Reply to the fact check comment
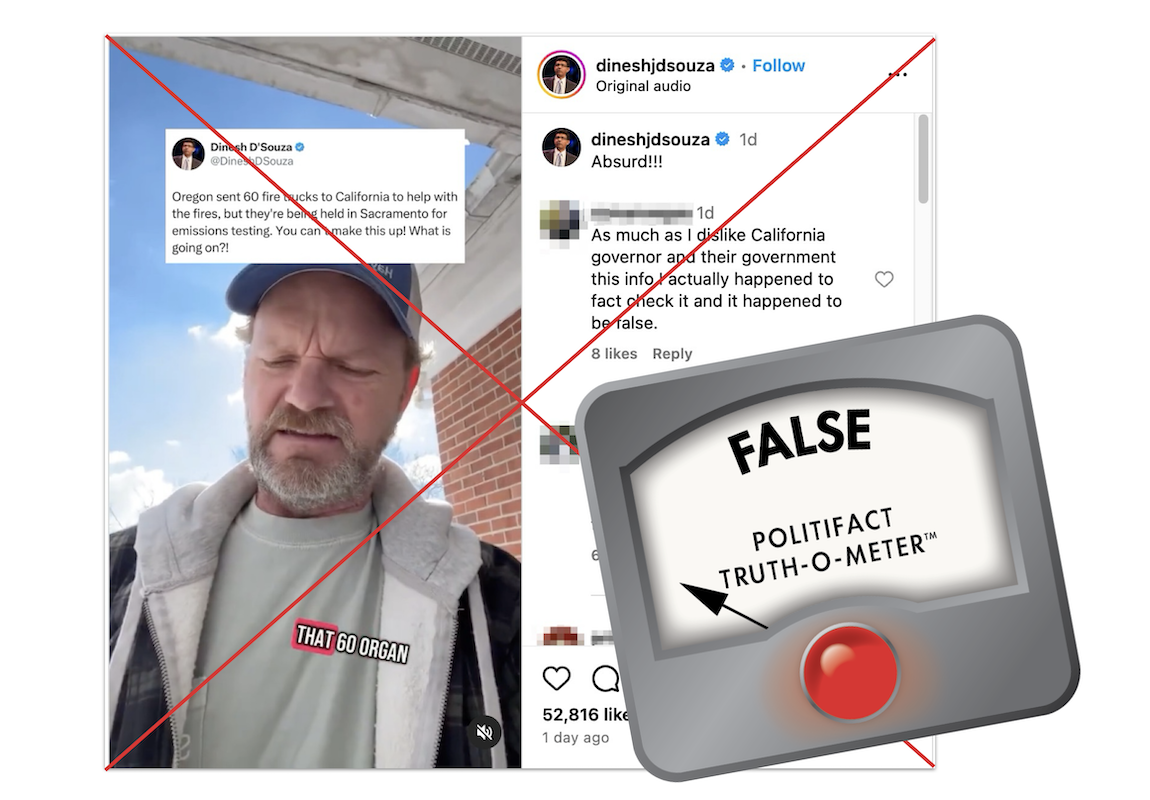Screen dimensions: 1150x800 coord(672,354)
